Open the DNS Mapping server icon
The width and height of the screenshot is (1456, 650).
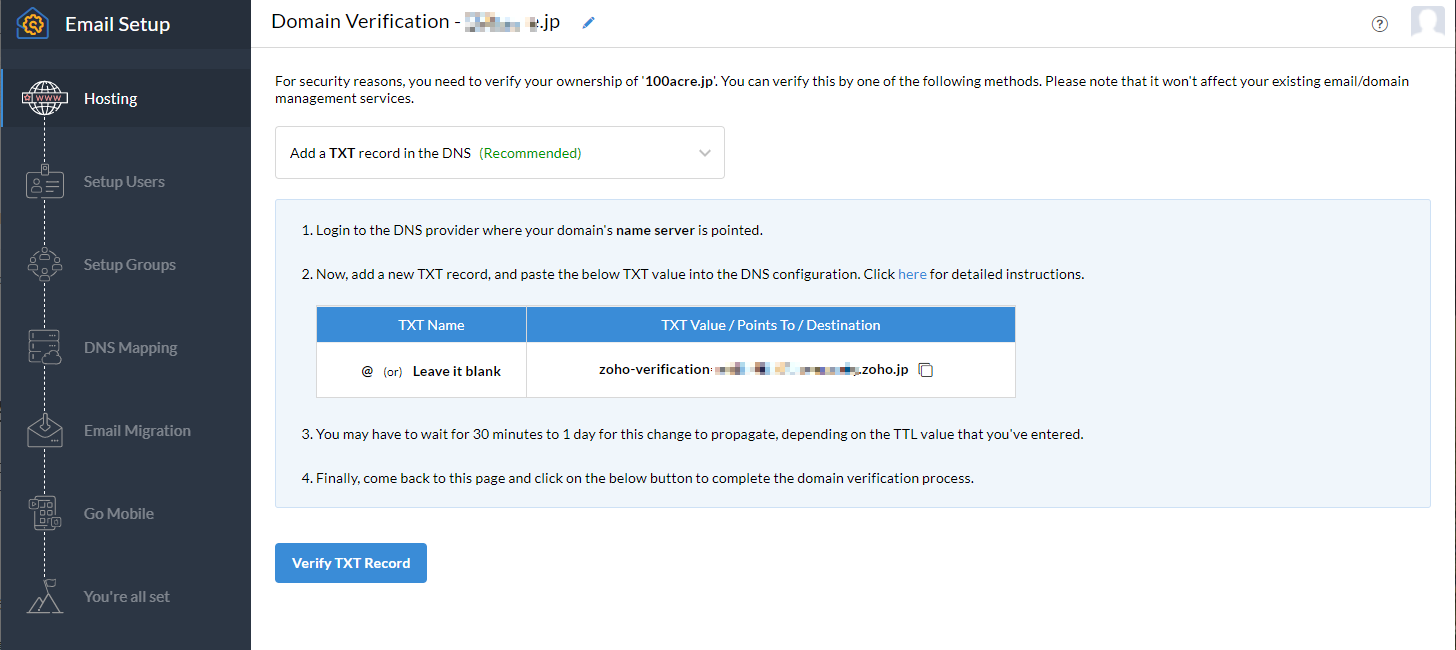tap(45, 347)
